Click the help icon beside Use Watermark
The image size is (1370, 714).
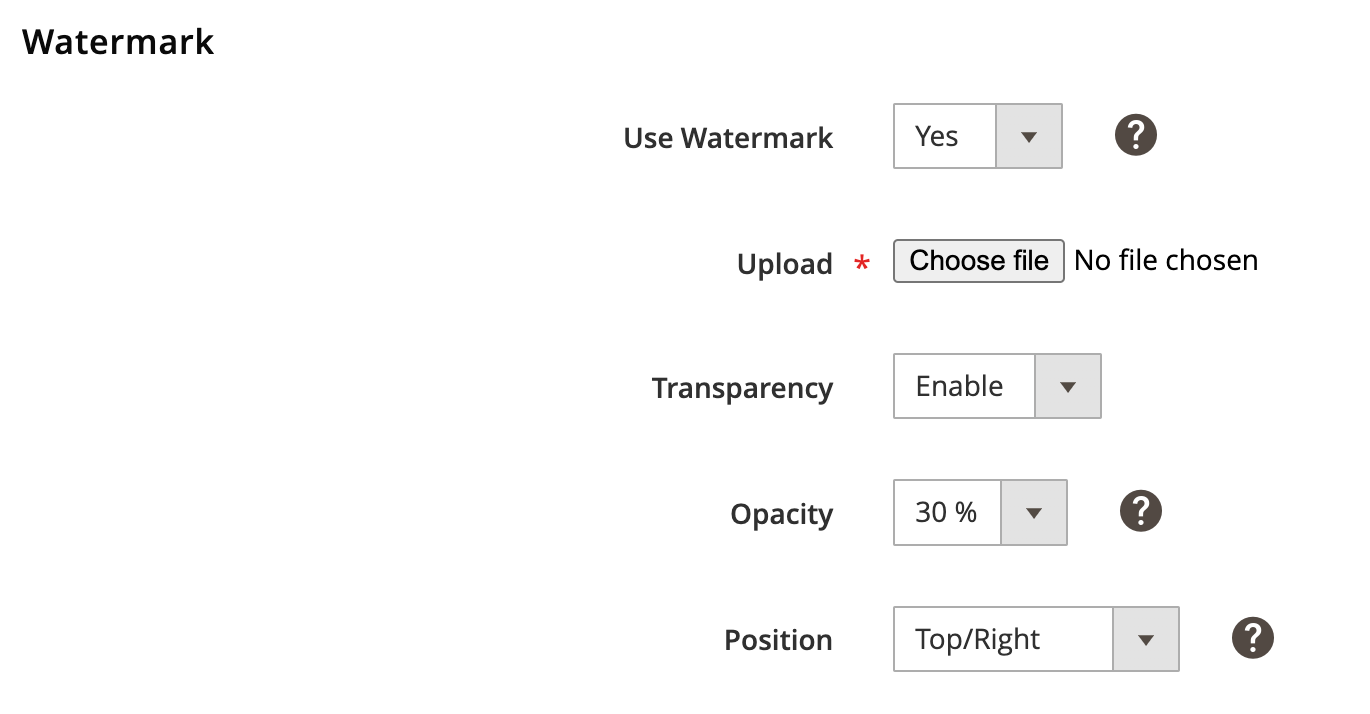1136,135
